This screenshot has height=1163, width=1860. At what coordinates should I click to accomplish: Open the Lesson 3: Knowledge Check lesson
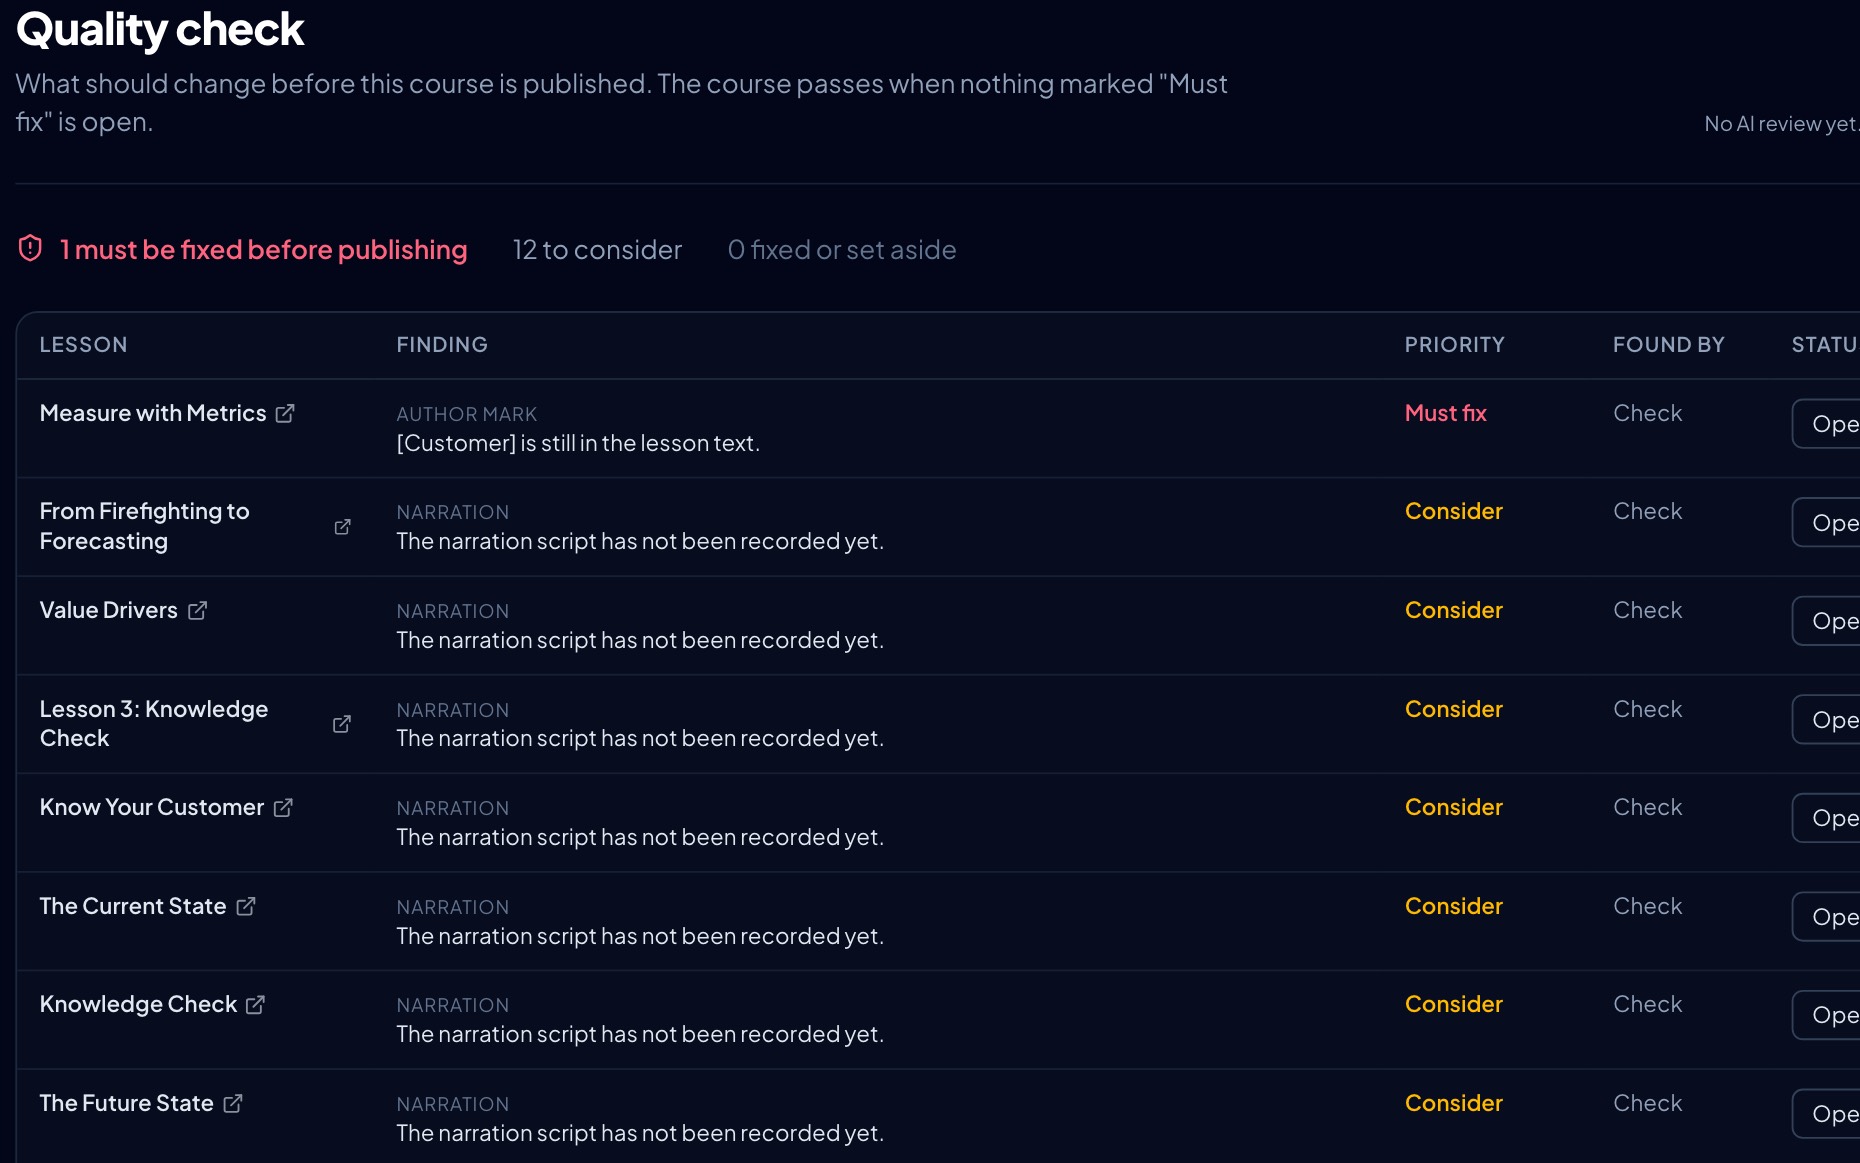[x=154, y=723]
